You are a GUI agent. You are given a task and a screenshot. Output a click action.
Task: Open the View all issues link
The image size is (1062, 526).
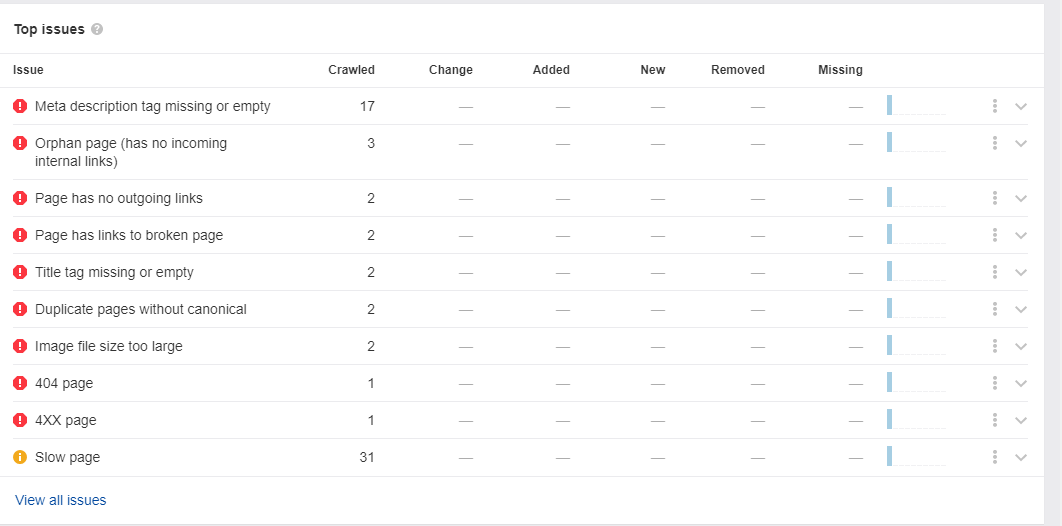pos(60,500)
